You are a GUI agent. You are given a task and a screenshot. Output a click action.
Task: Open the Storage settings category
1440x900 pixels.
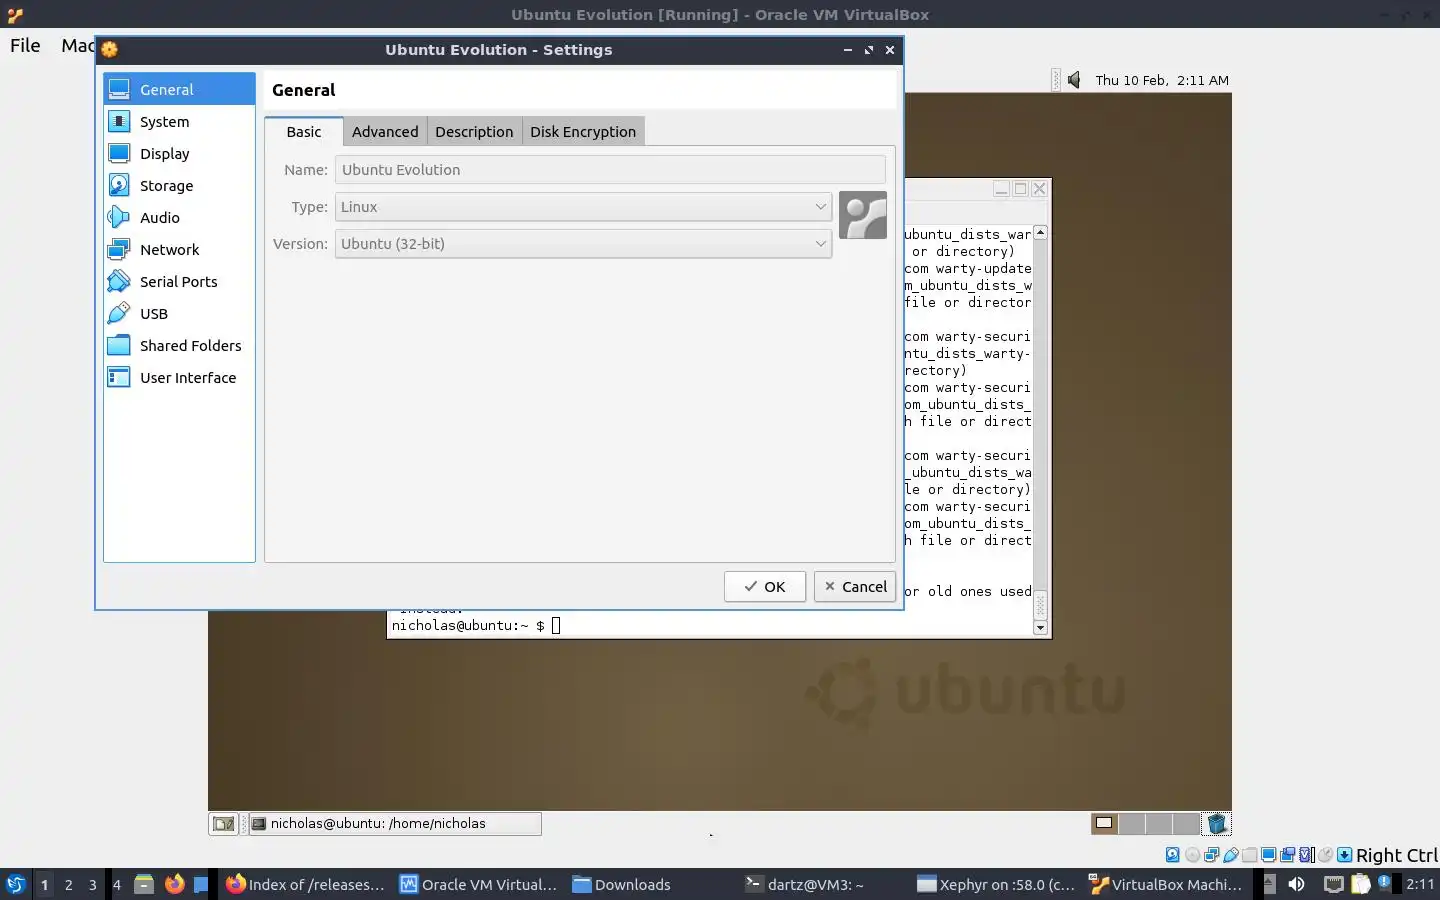[x=179, y=185]
